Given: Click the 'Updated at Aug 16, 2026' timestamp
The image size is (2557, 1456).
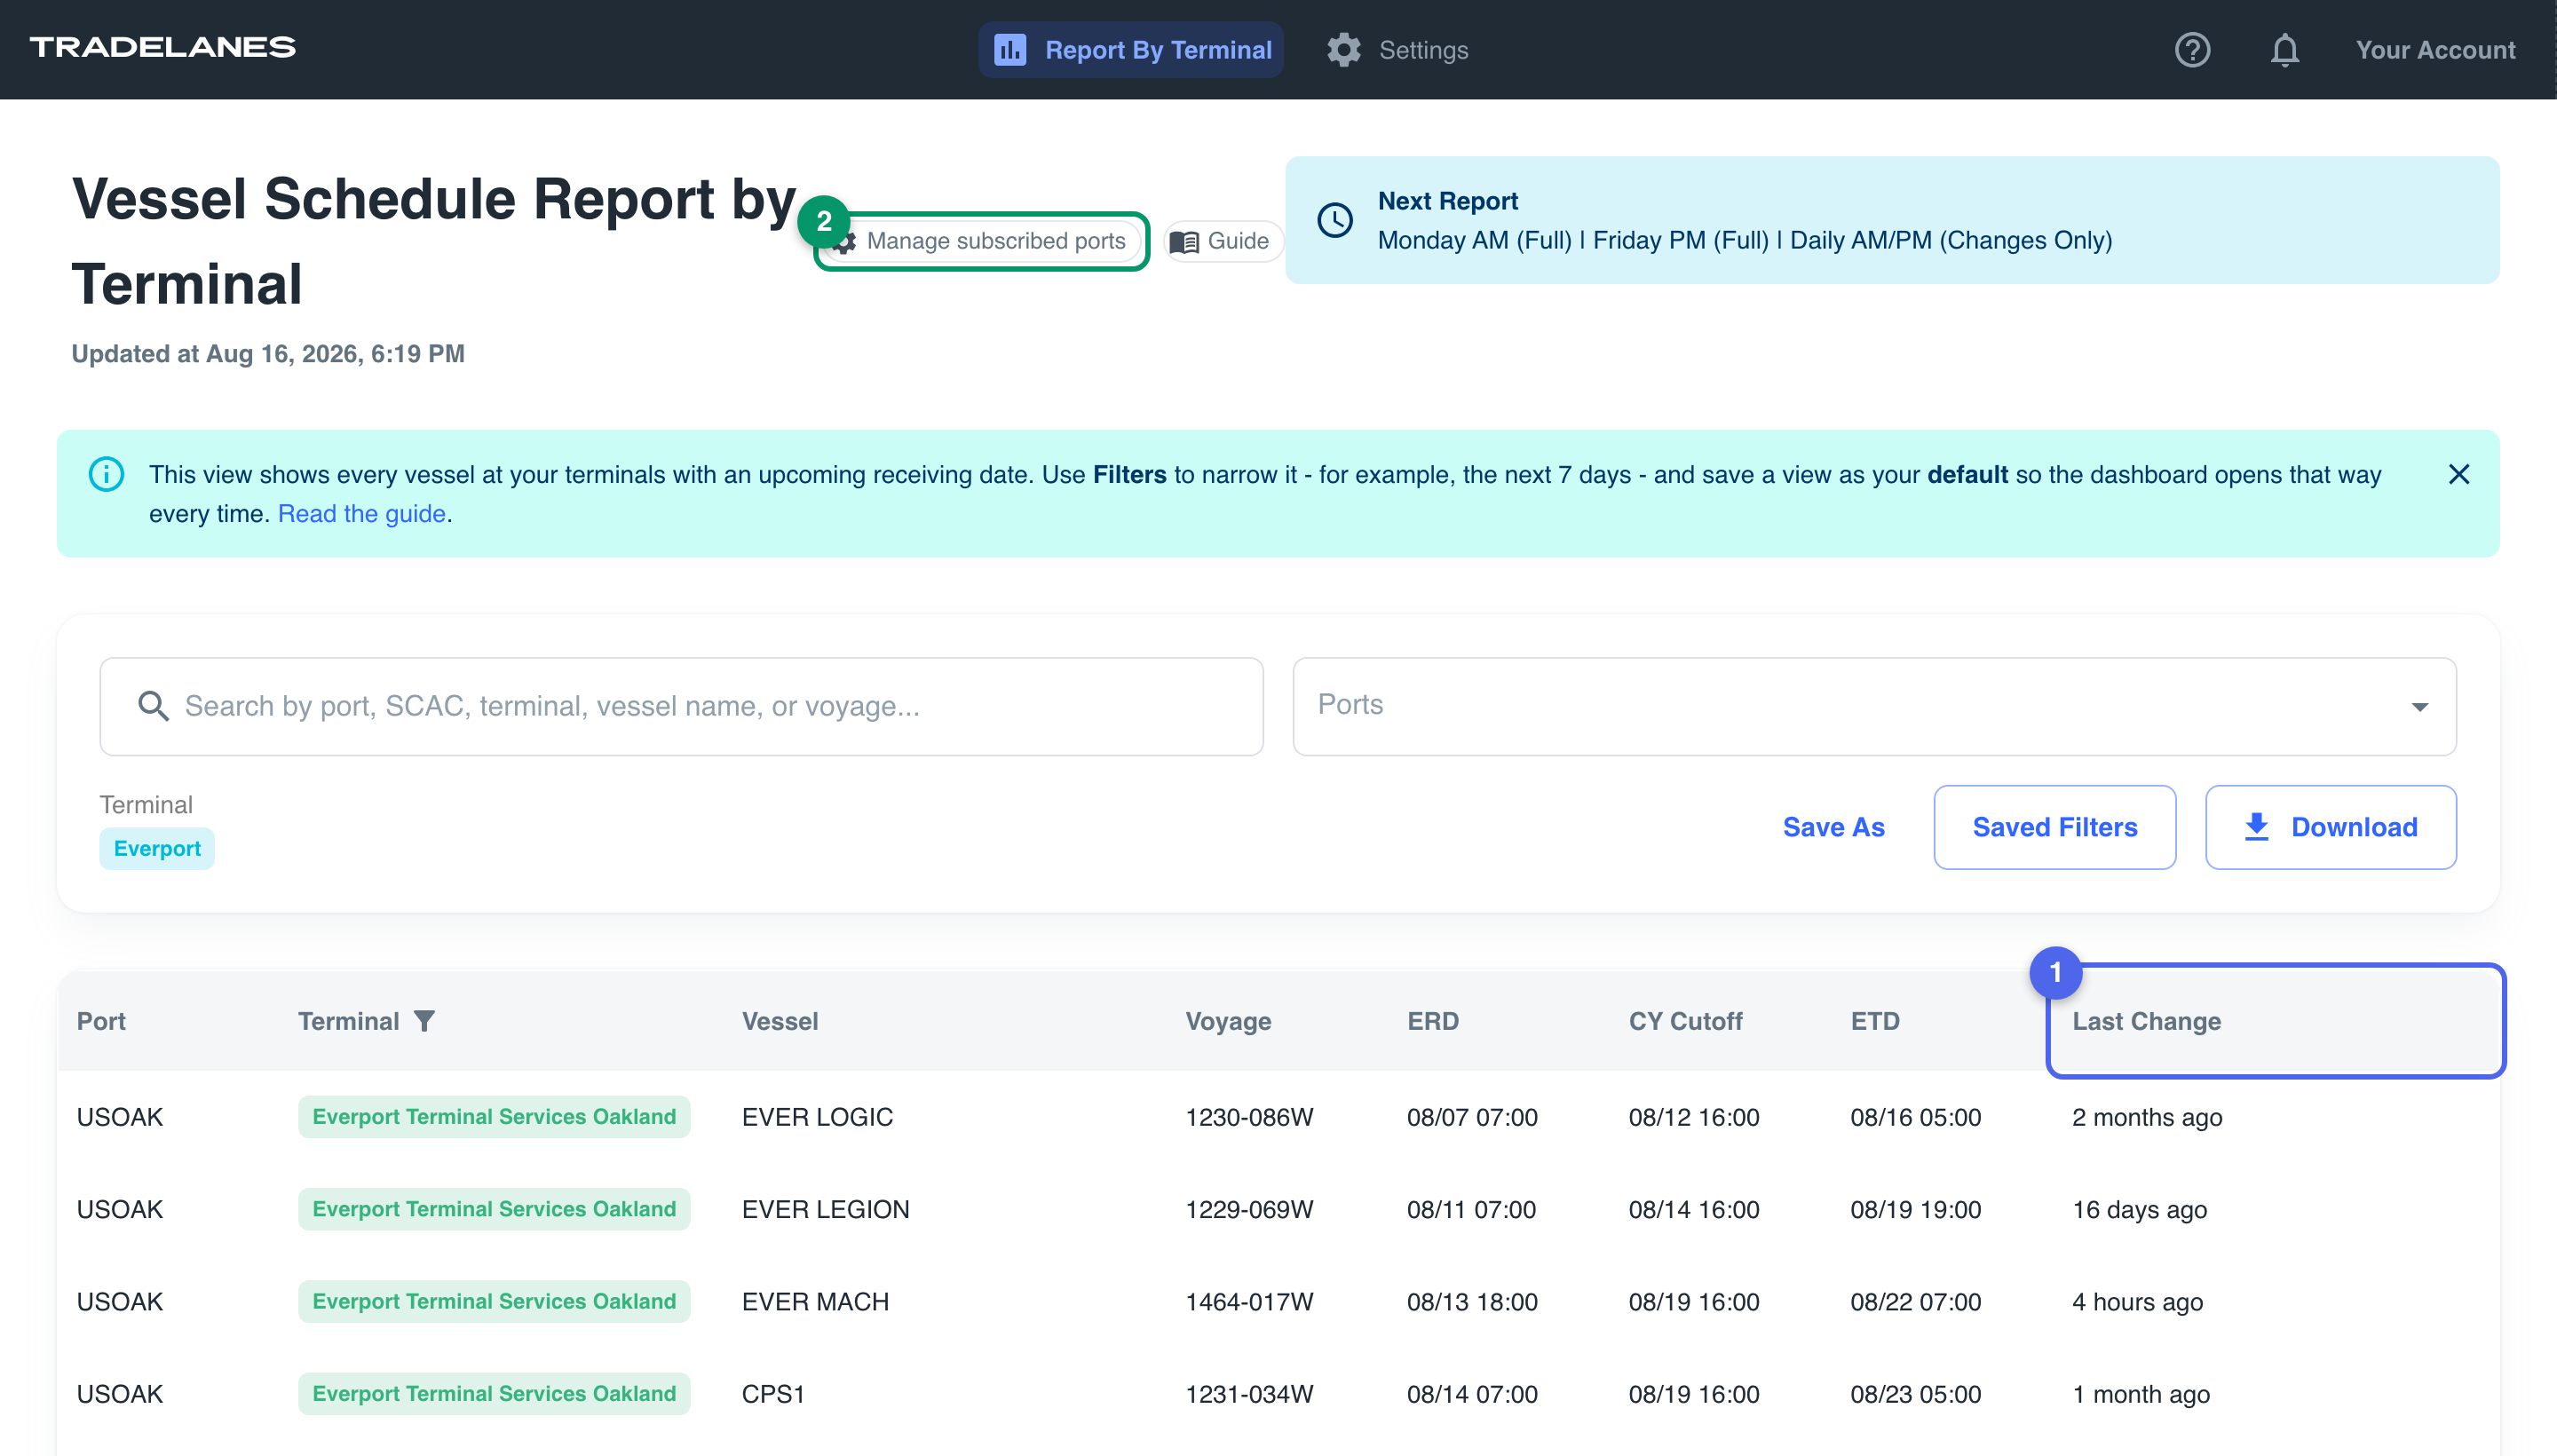Looking at the screenshot, I should (268, 353).
